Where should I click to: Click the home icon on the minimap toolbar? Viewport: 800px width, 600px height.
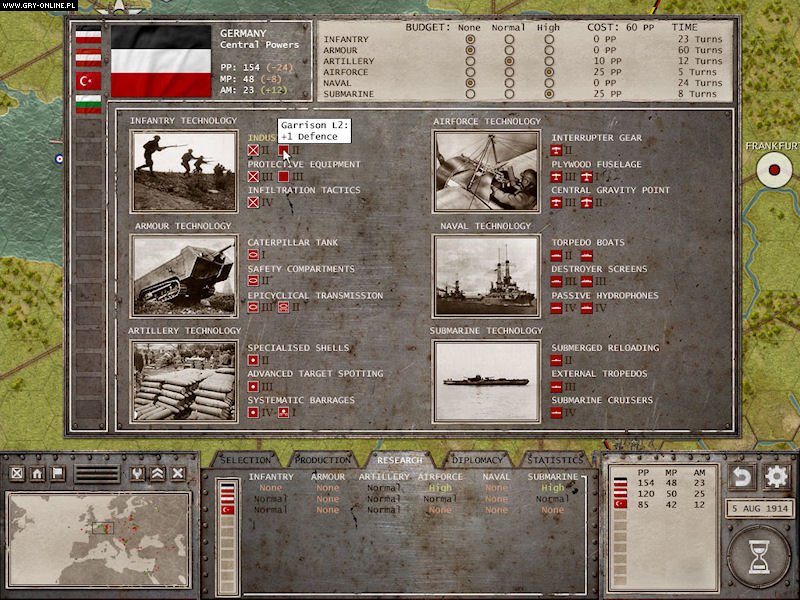35,472
